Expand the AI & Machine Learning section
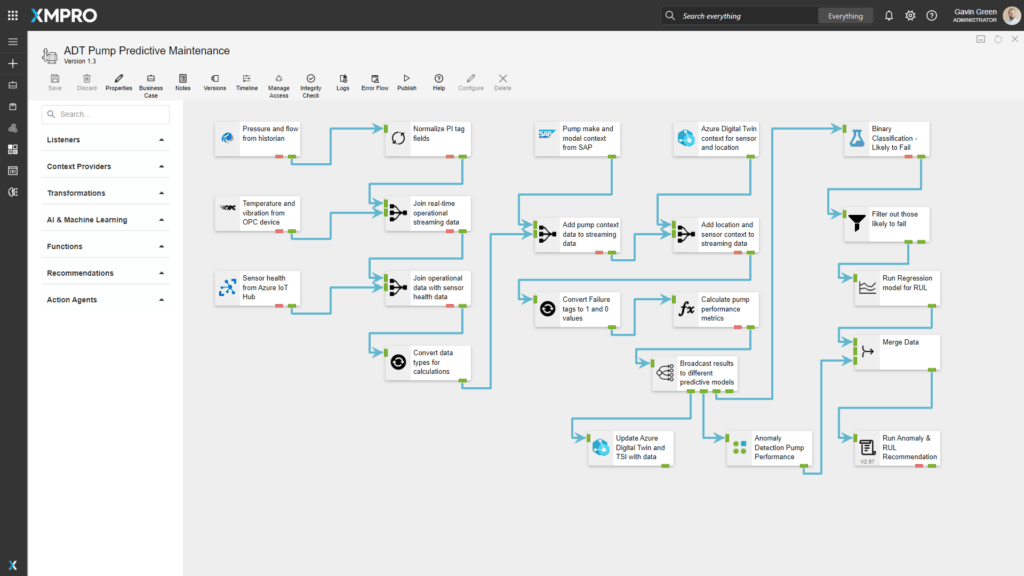The image size is (1024, 576). pyautogui.click(x=105, y=220)
